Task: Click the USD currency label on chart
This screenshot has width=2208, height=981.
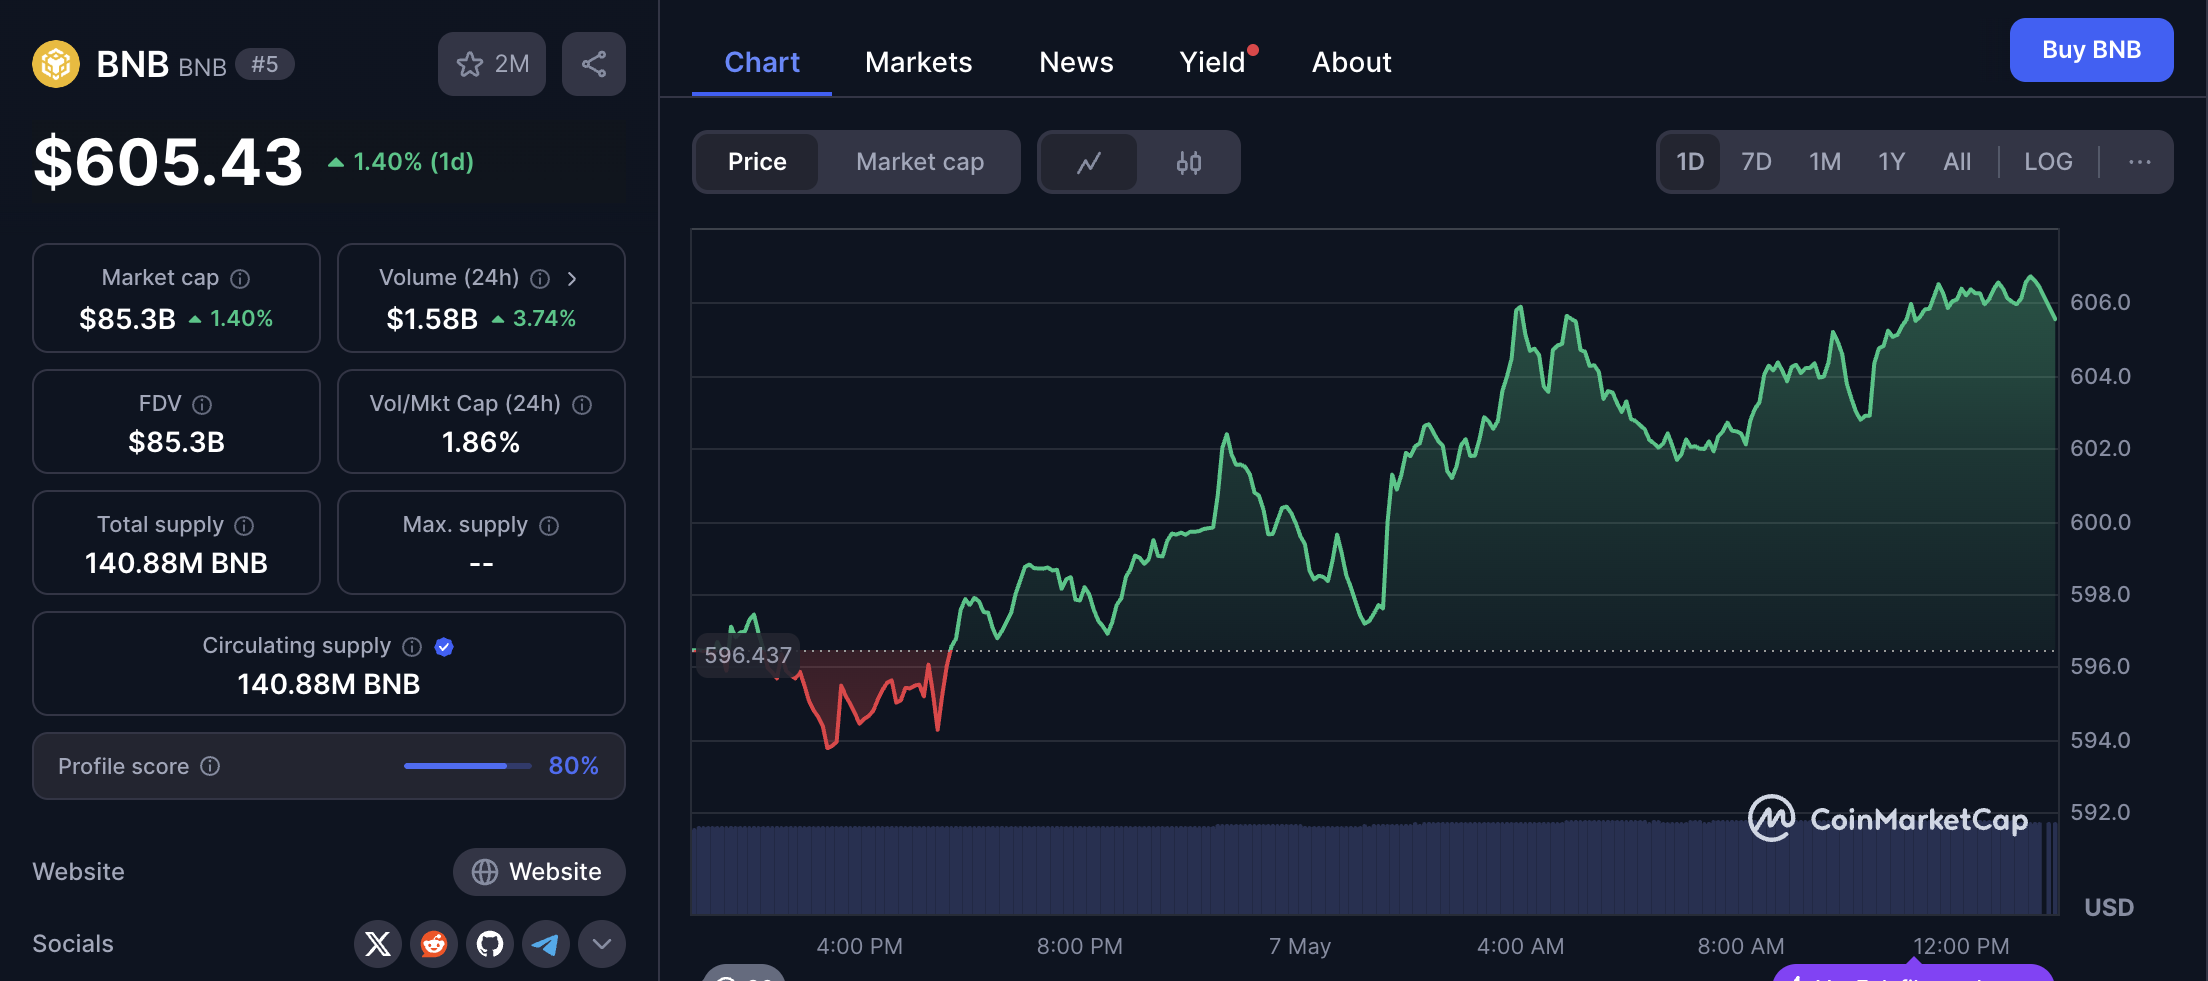Action: (2109, 907)
